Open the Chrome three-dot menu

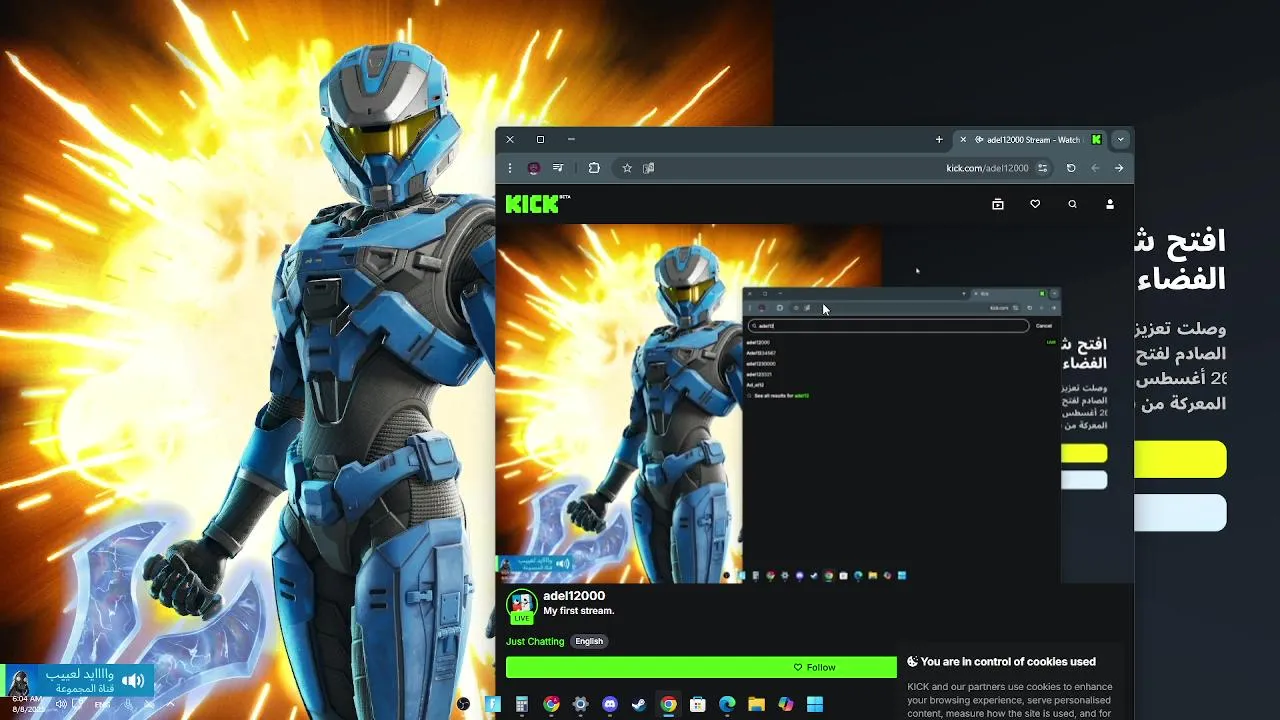(510, 168)
